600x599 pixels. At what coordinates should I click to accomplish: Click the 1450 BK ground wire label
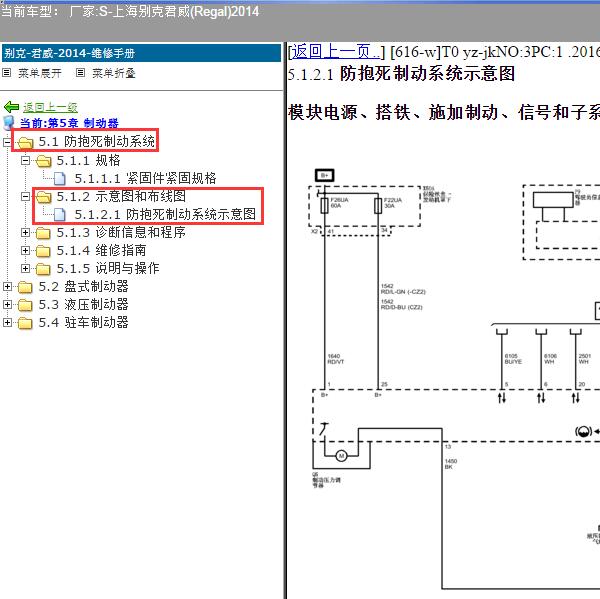451,464
